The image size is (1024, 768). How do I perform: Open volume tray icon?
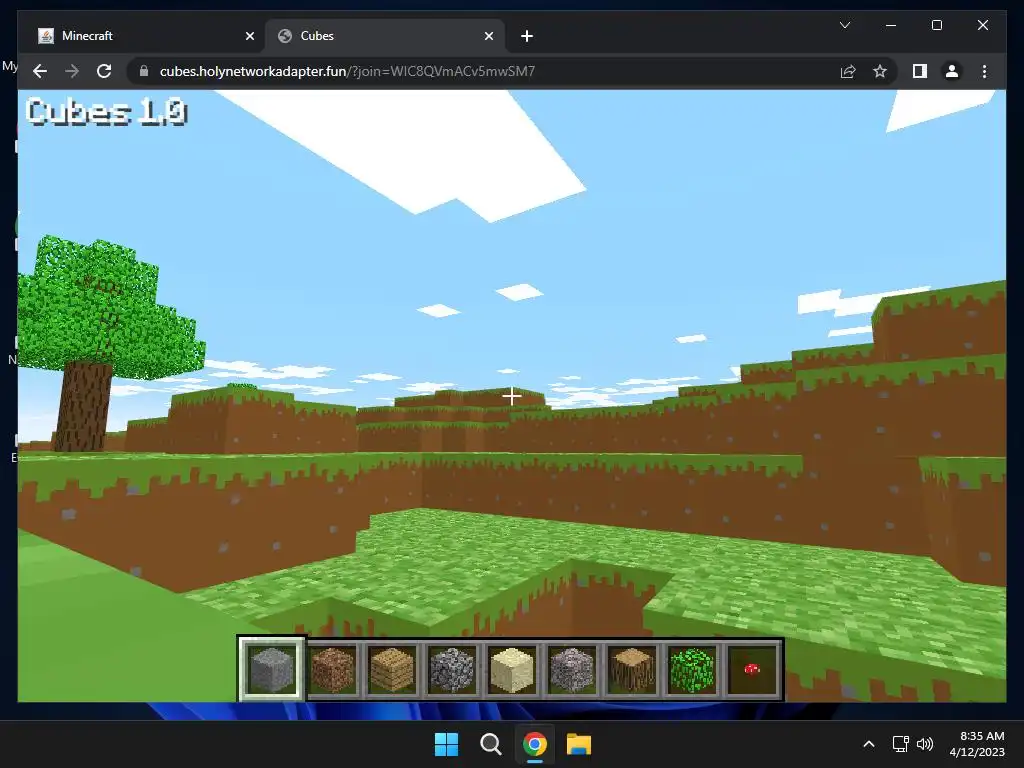925,744
